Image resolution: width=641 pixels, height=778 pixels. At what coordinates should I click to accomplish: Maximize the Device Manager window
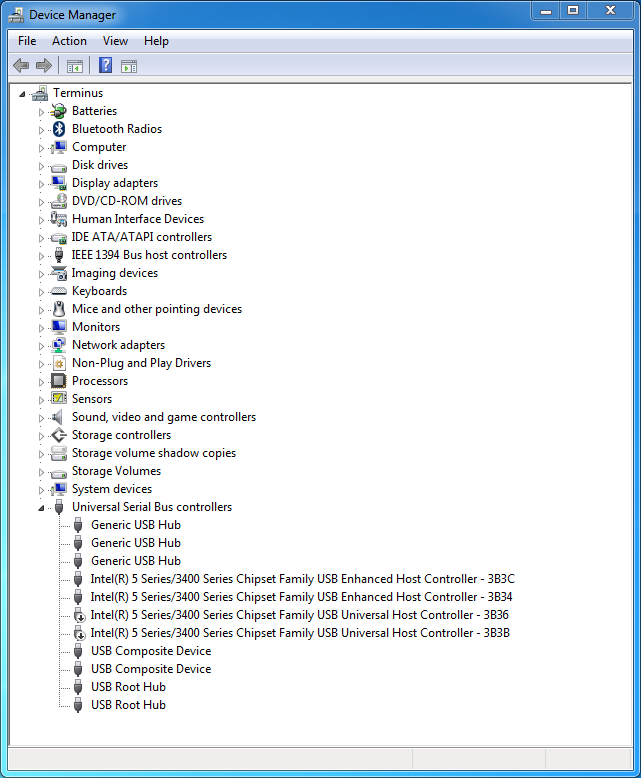573,10
